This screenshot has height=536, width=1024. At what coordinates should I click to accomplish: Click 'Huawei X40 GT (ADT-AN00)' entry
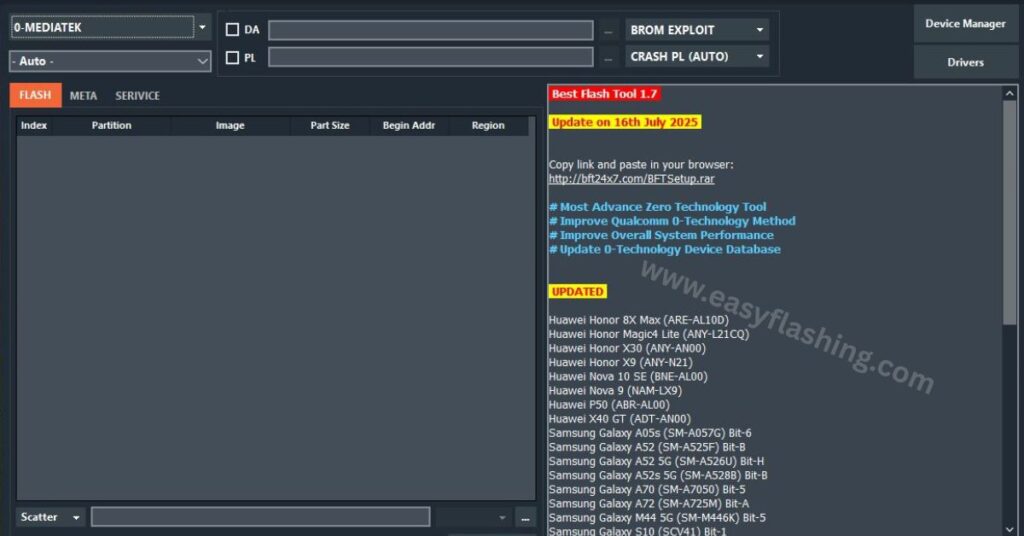(620, 419)
